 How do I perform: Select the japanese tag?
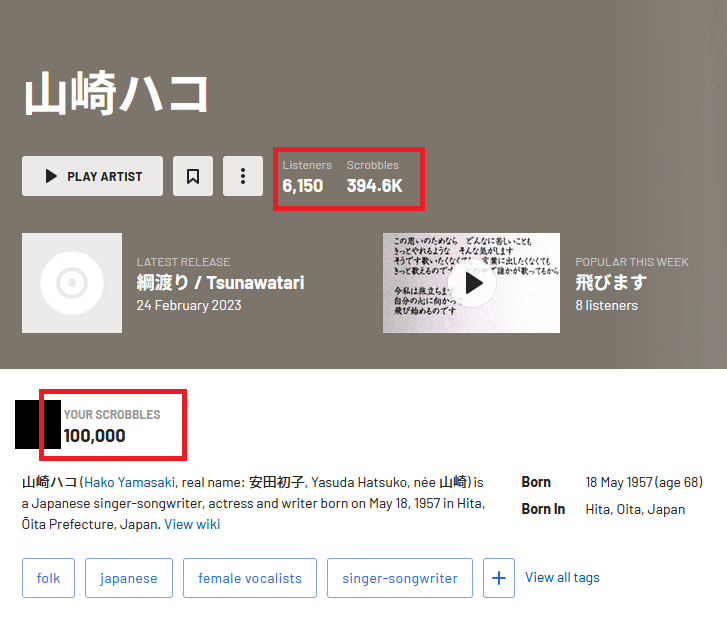click(129, 578)
